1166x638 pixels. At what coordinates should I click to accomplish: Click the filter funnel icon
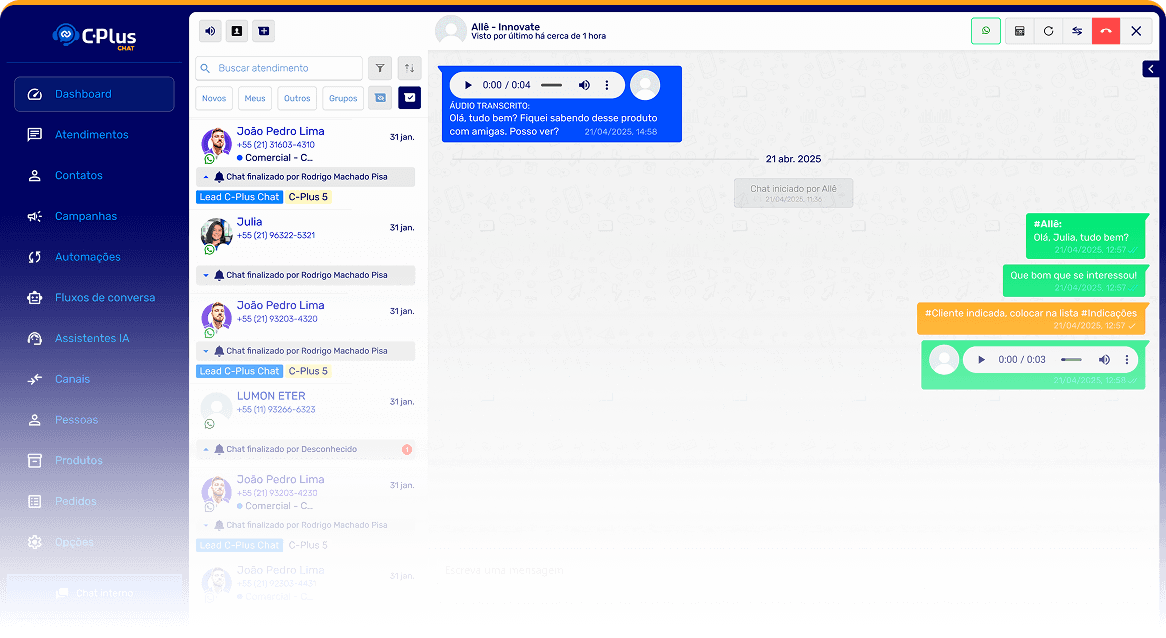pos(380,68)
